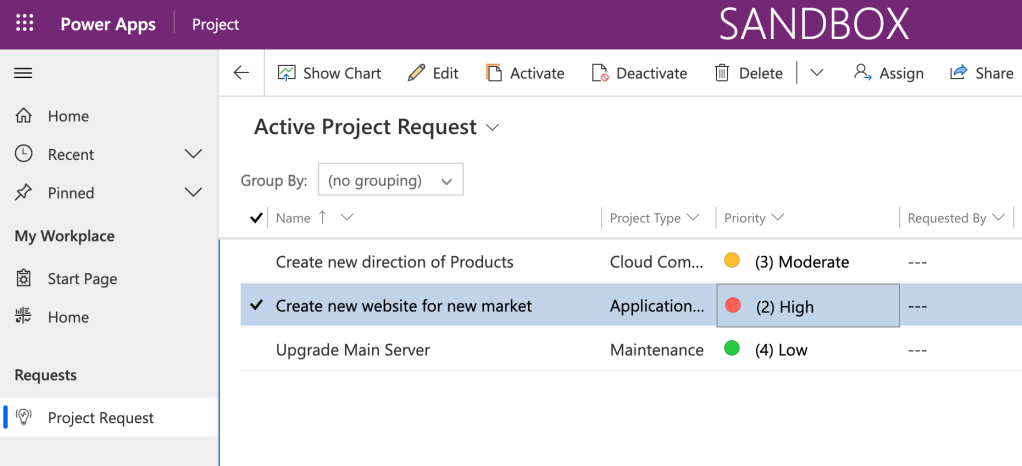The image size is (1022, 466).
Task: Click the Share arrow icon
Action: pyautogui.click(x=959, y=73)
